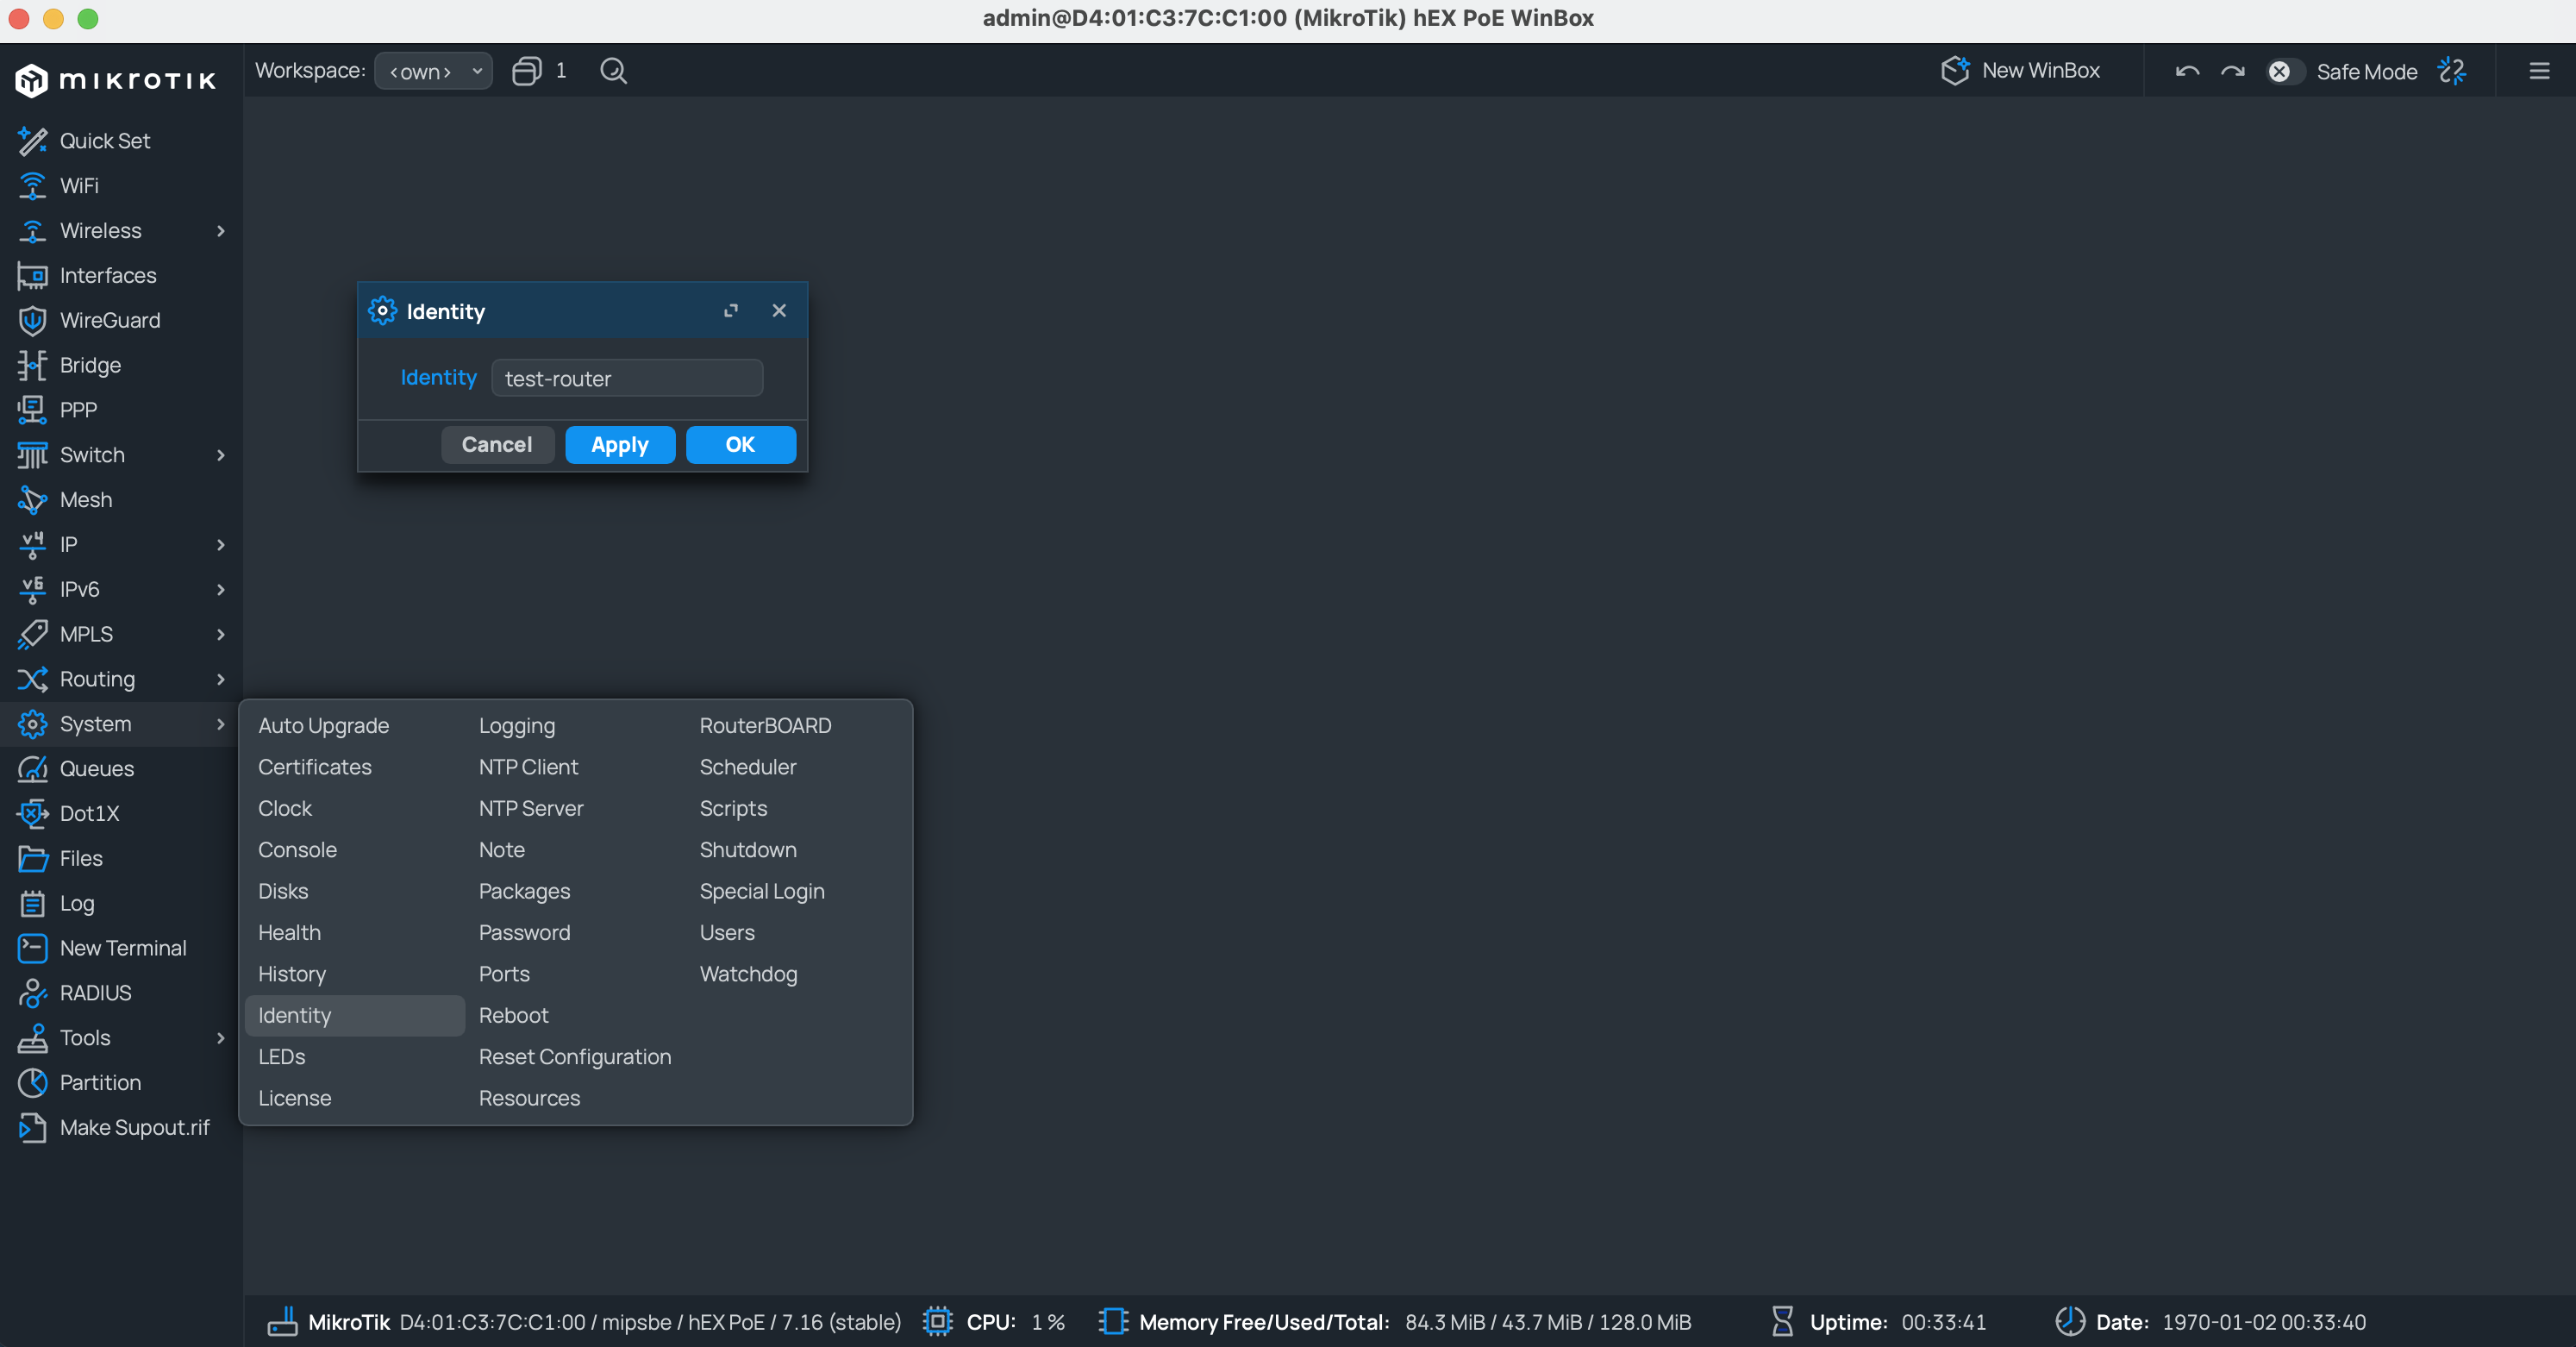Choose RouterBOARD from System menu

tap(765, 726)
